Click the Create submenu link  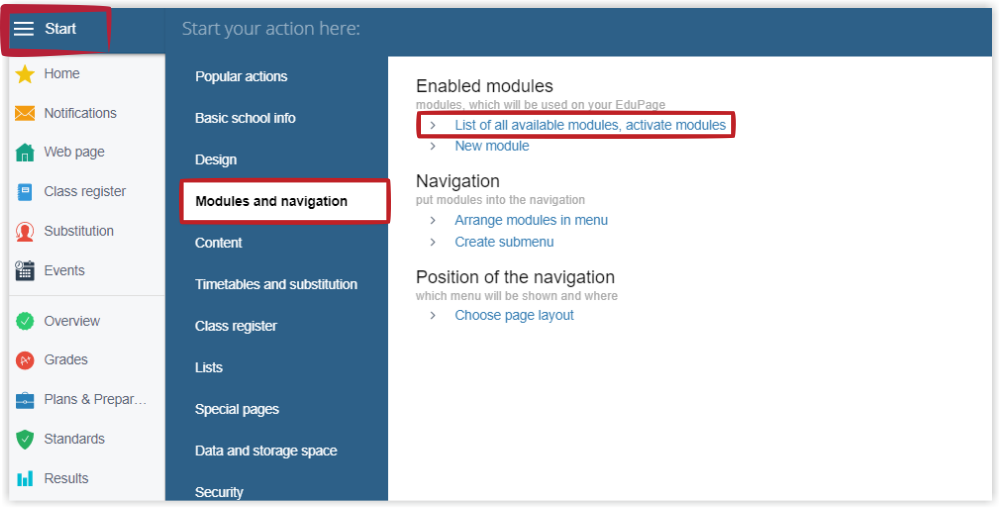coord(504,242)
